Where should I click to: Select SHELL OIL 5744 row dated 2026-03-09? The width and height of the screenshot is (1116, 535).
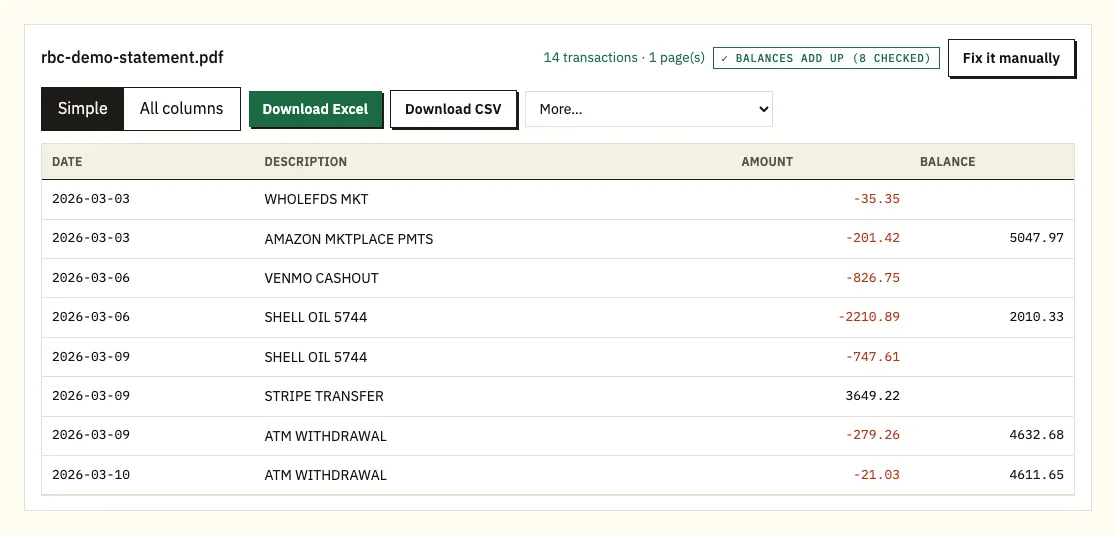point(557,357)
